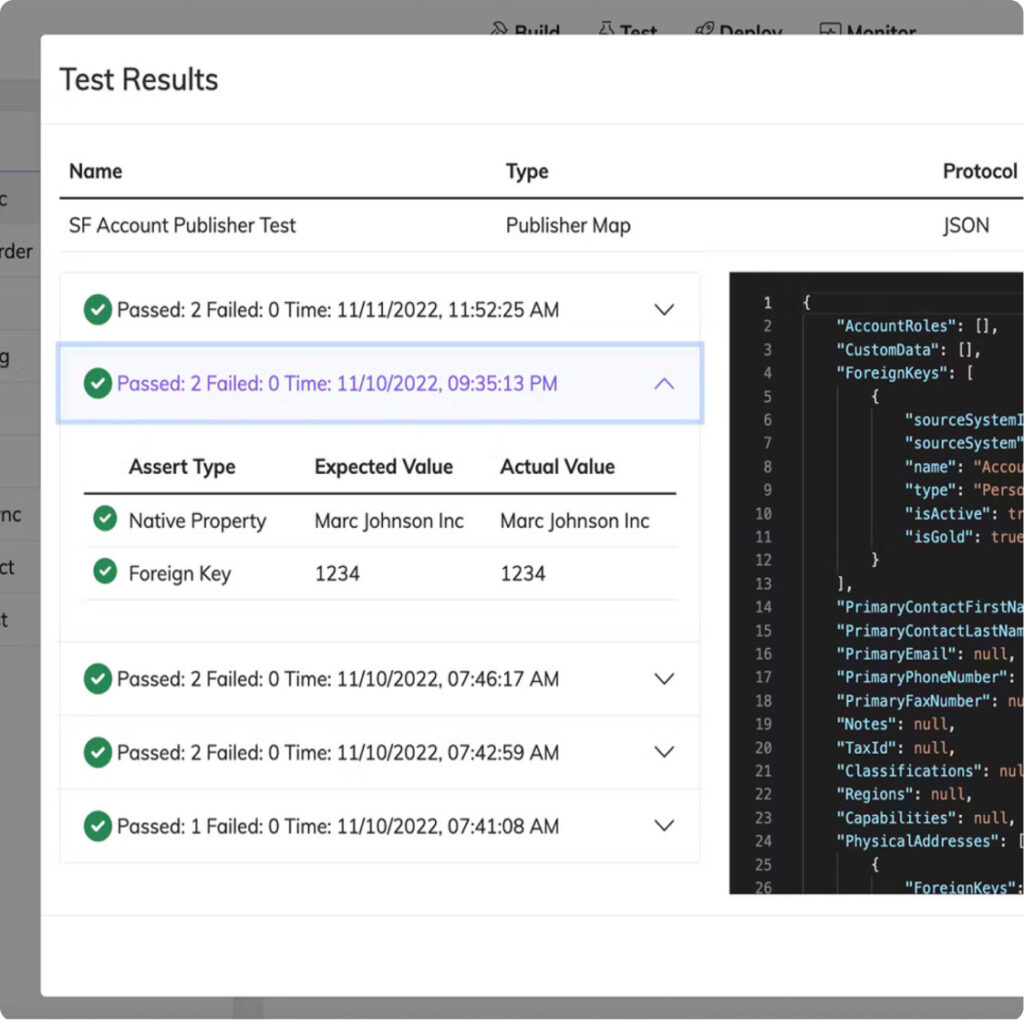Click green check icon beside 07:41:08 AM result
This screenshot has height=1021, width=1024.
pos(97,826)
